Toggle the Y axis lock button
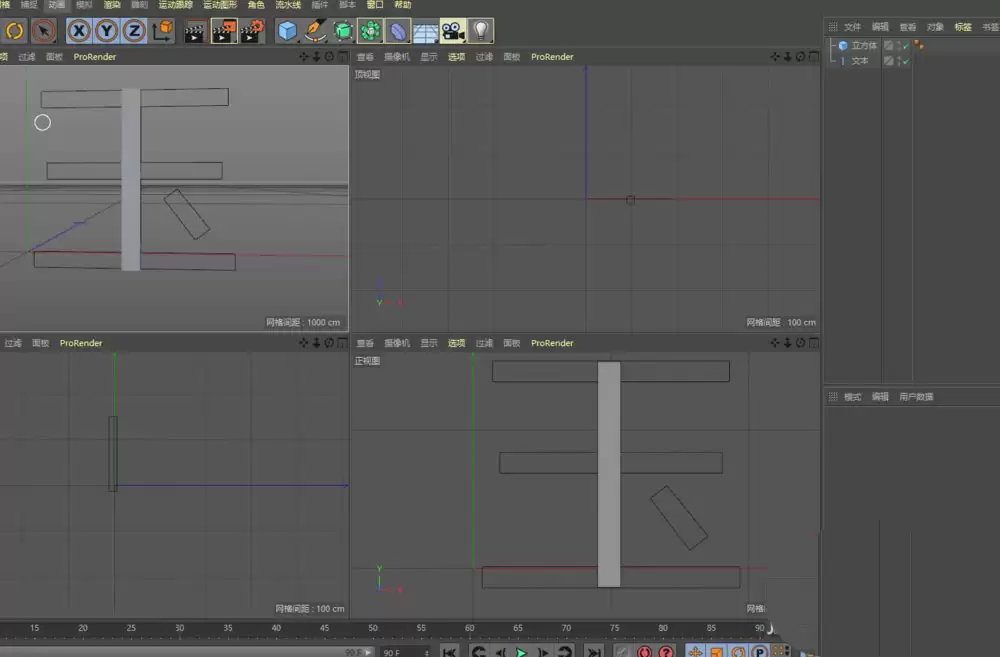The height and width of the screenshot is (657, 1000). tap(108, 30)
